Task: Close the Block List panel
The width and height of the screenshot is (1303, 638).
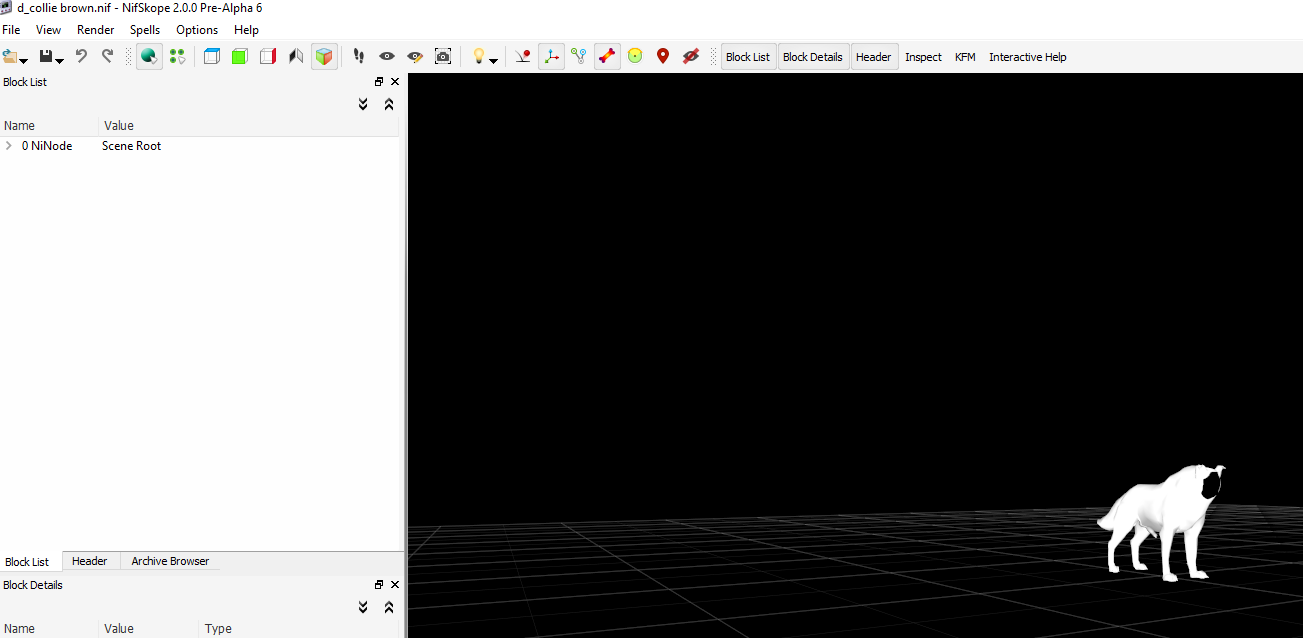Action: (x=394, y=82)
